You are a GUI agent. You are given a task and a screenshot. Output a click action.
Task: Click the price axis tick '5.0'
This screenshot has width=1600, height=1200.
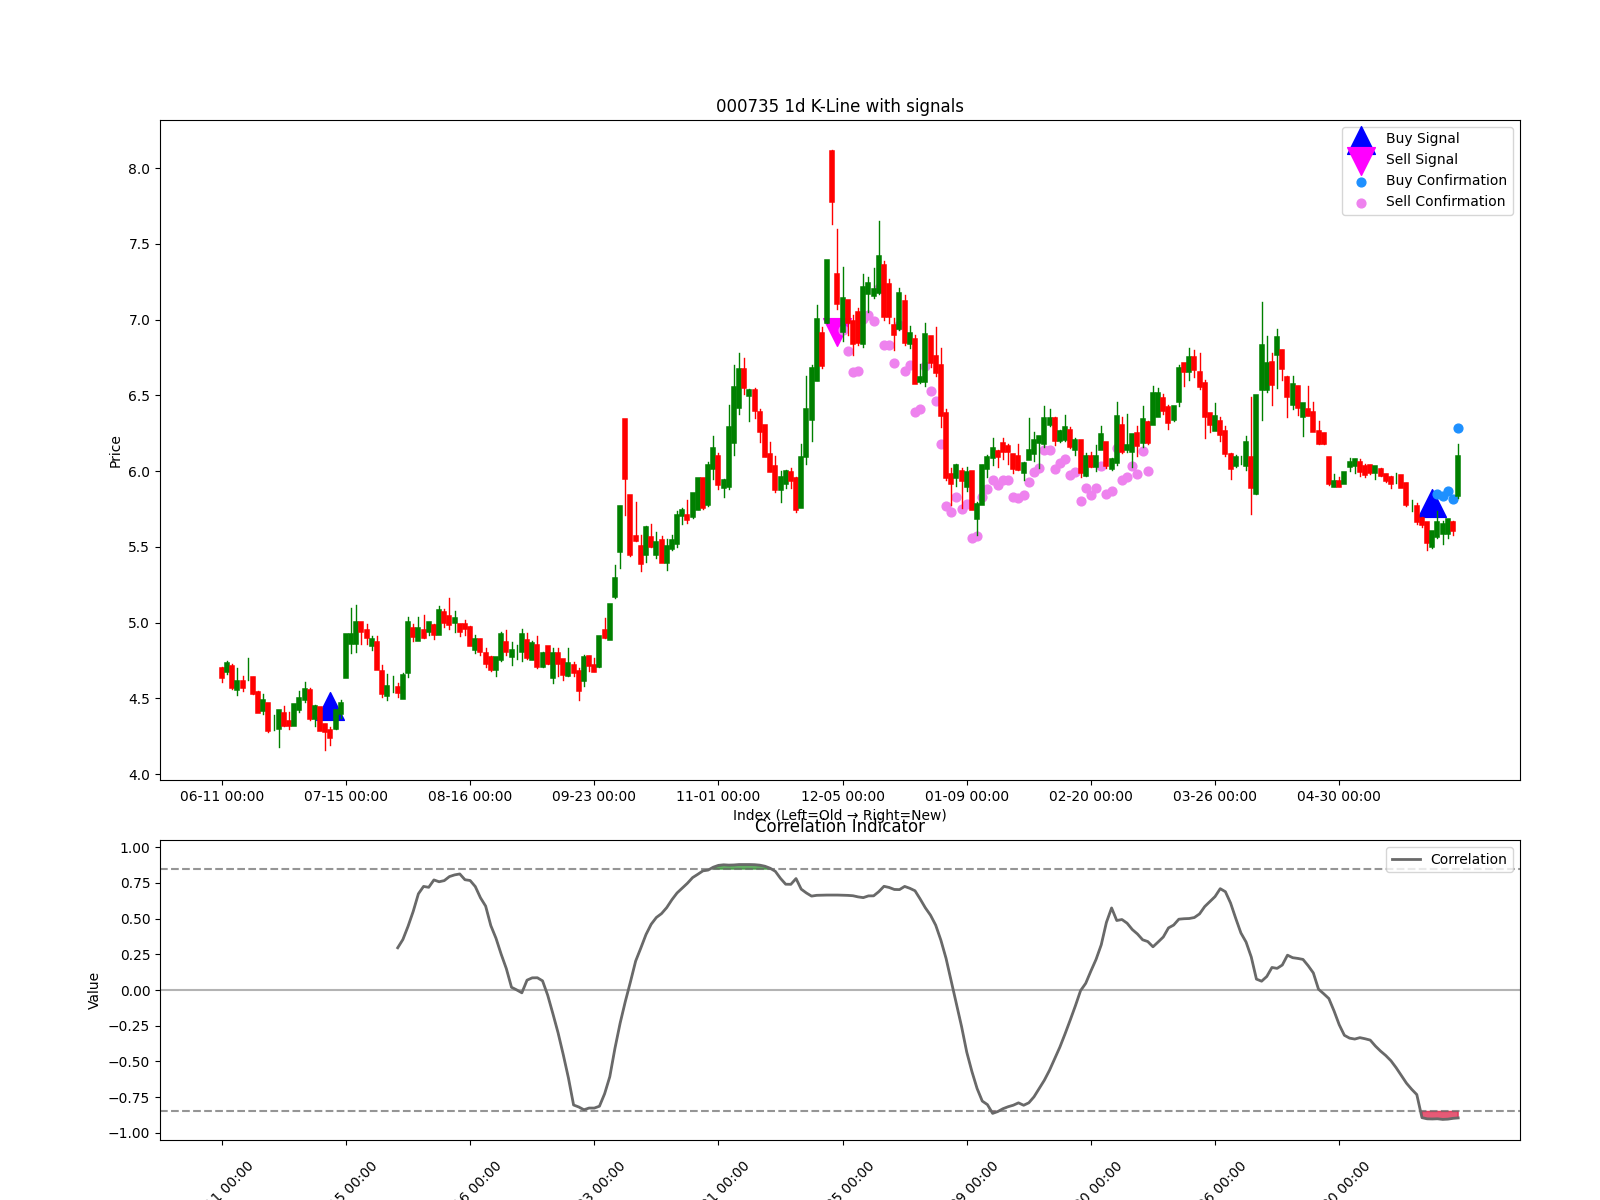pos(139,623)
